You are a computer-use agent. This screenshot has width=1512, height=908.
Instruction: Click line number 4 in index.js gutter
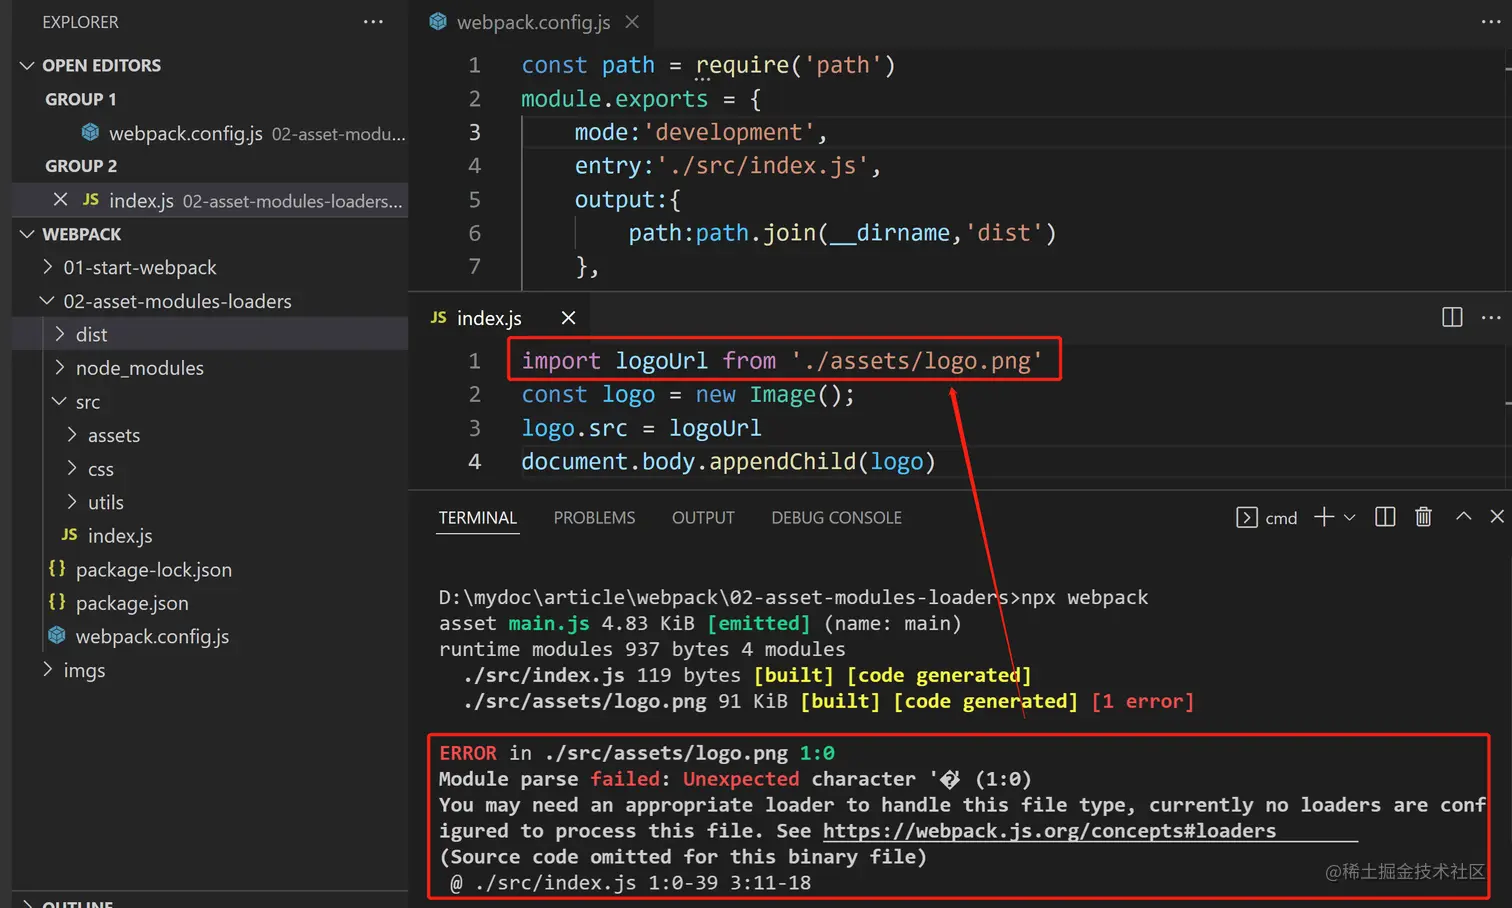[475, 461]
